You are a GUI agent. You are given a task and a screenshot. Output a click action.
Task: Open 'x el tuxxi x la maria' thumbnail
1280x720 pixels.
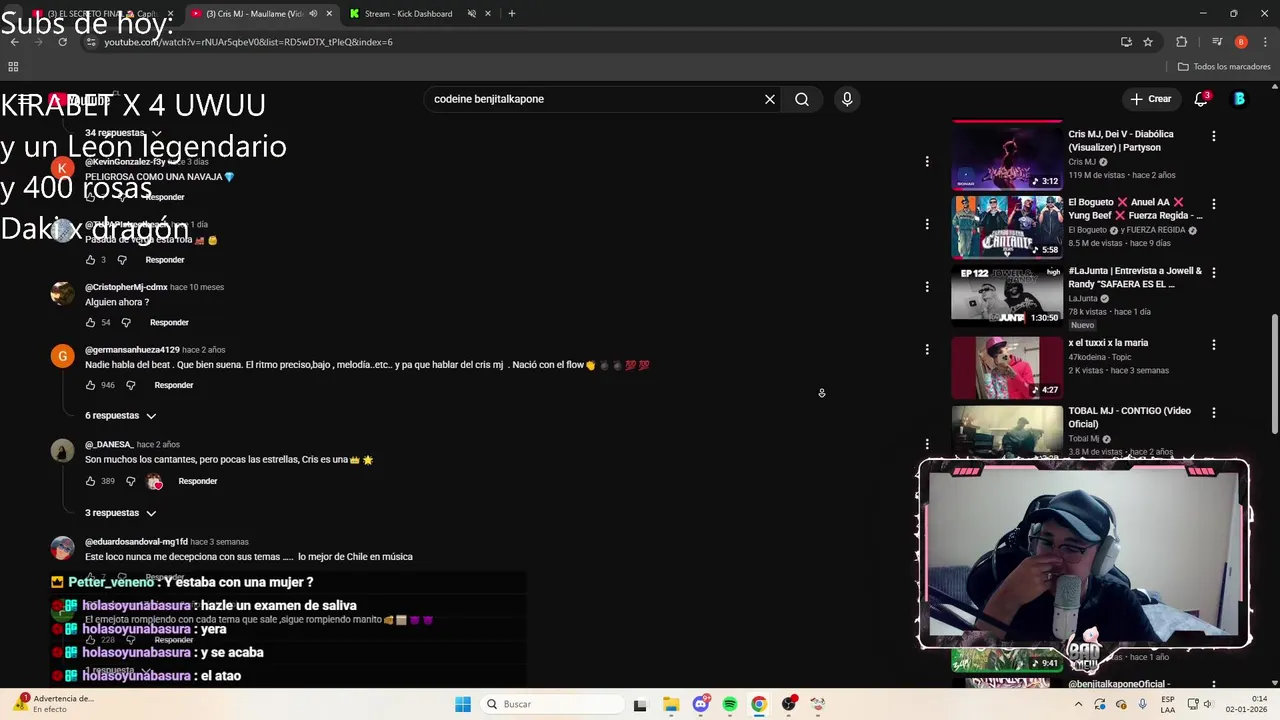(1007, 367)
